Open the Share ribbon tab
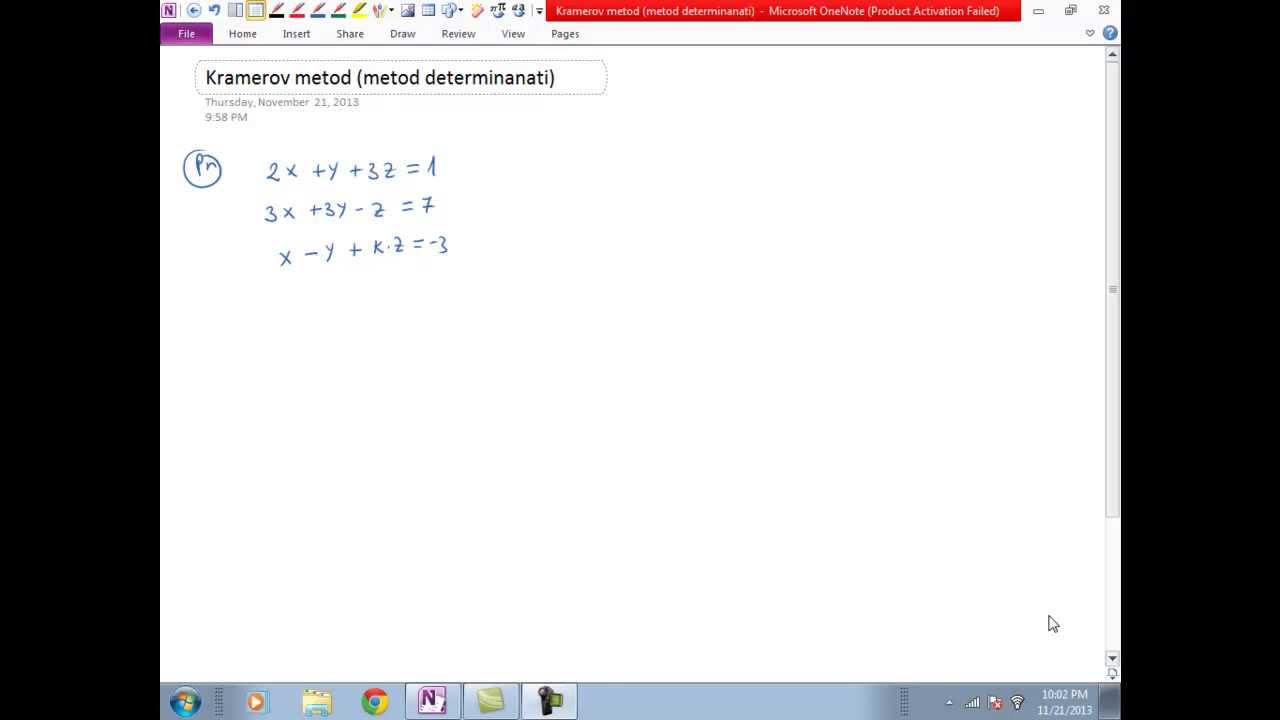Viewport: 1280px width, 720px height. point(350,34)
